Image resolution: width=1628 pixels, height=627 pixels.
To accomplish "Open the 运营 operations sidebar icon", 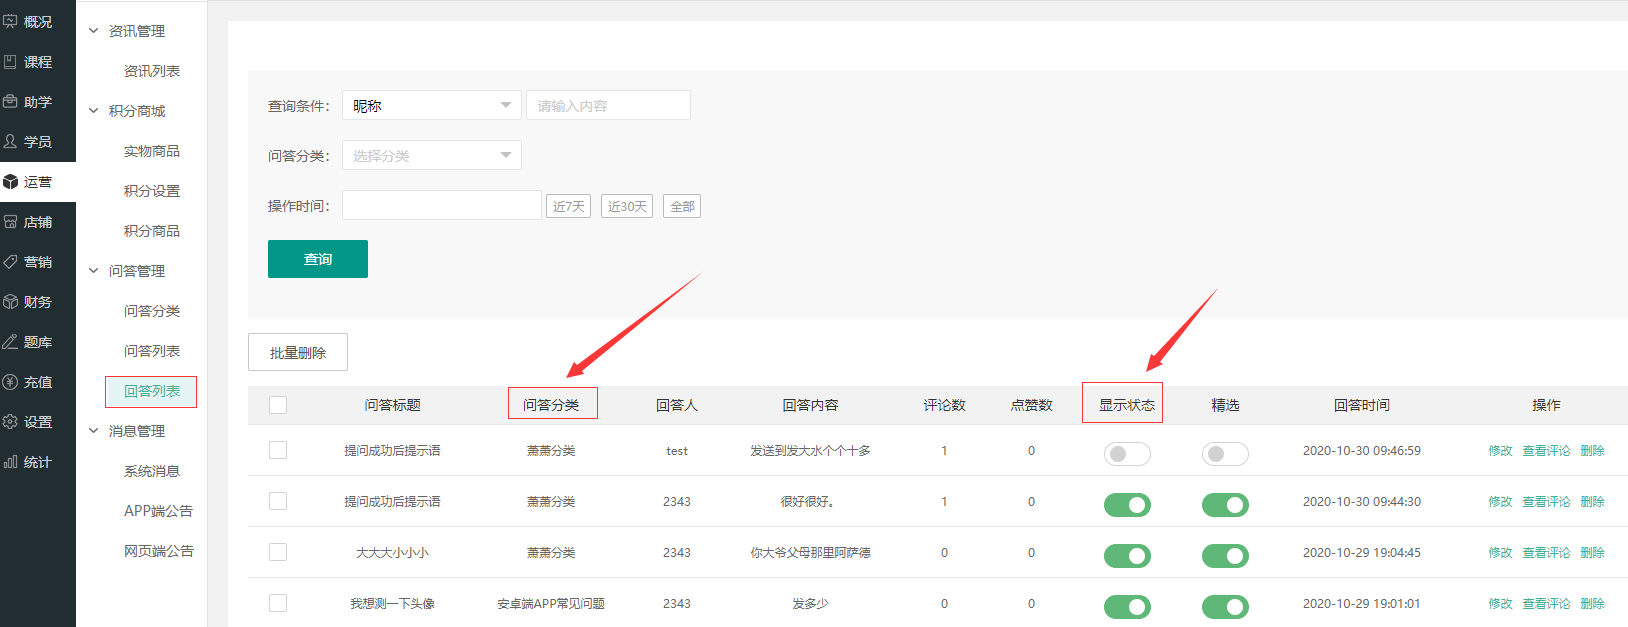I will [10, 181].
